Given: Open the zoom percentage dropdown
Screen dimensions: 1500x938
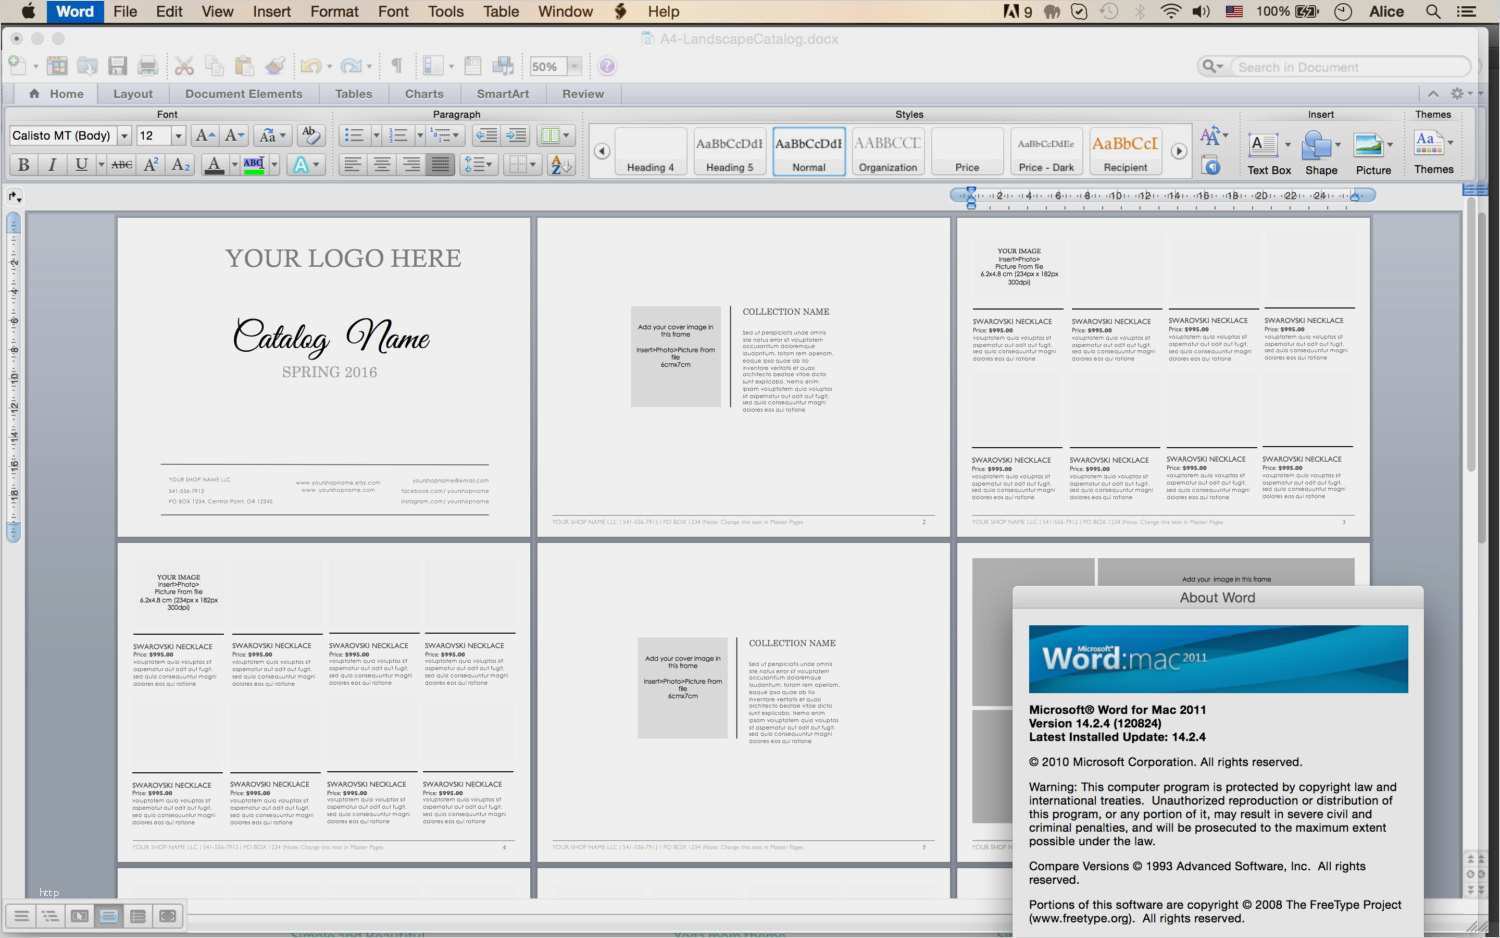Looking at the screenshot, I should click(574, 67).
